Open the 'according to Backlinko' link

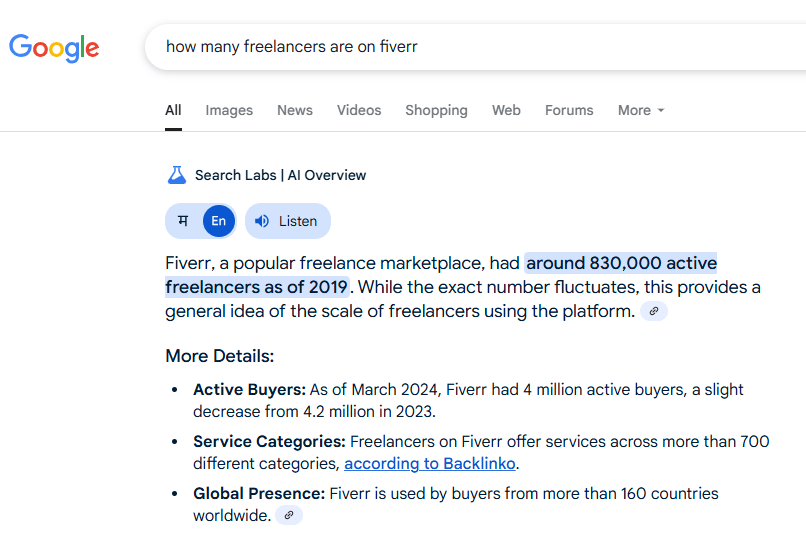[x=430, y=464]
